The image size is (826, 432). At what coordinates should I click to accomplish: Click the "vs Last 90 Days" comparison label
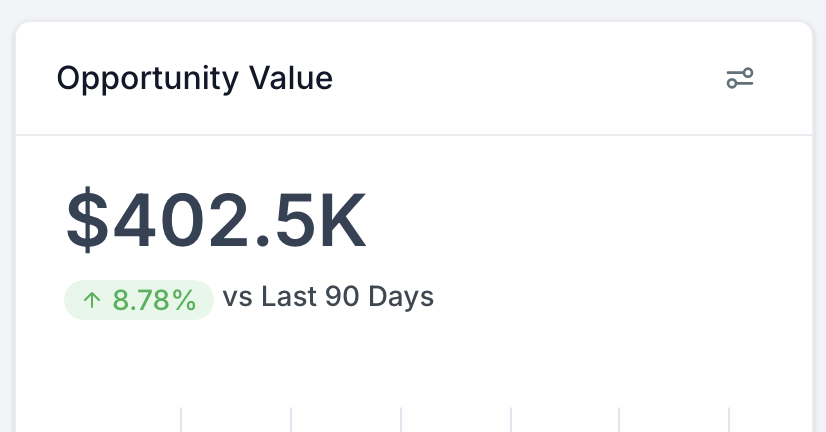pyautogui.click(x=328, y=297)
